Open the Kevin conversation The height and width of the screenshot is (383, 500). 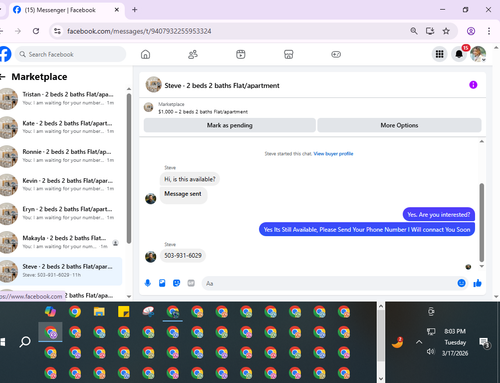(x=61, y=185)
